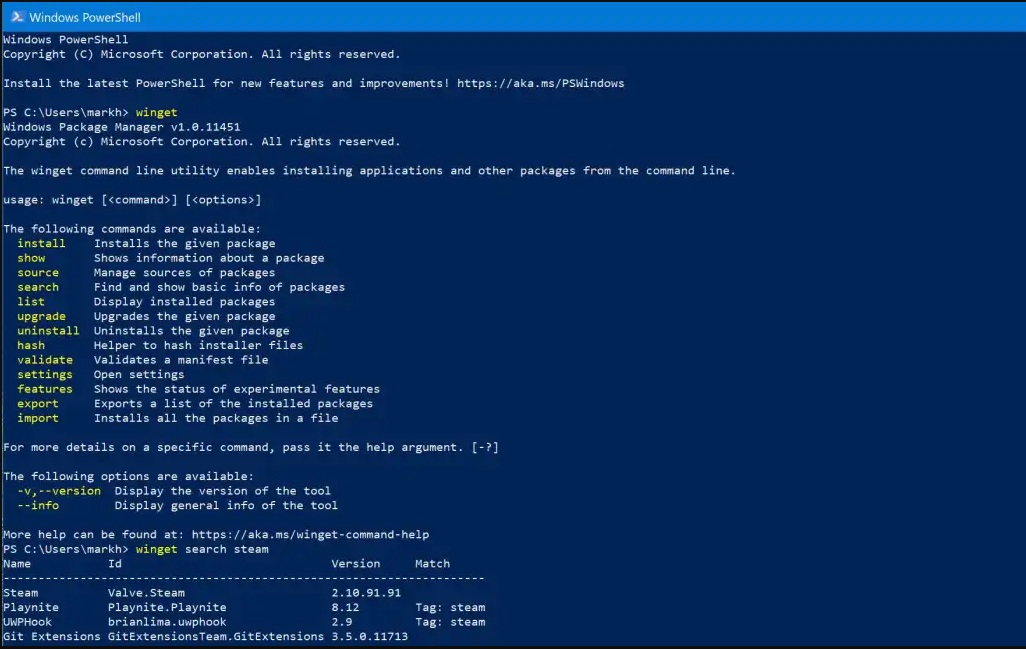Open the https://aka.ms/winget-command-help link

point(310,535)
